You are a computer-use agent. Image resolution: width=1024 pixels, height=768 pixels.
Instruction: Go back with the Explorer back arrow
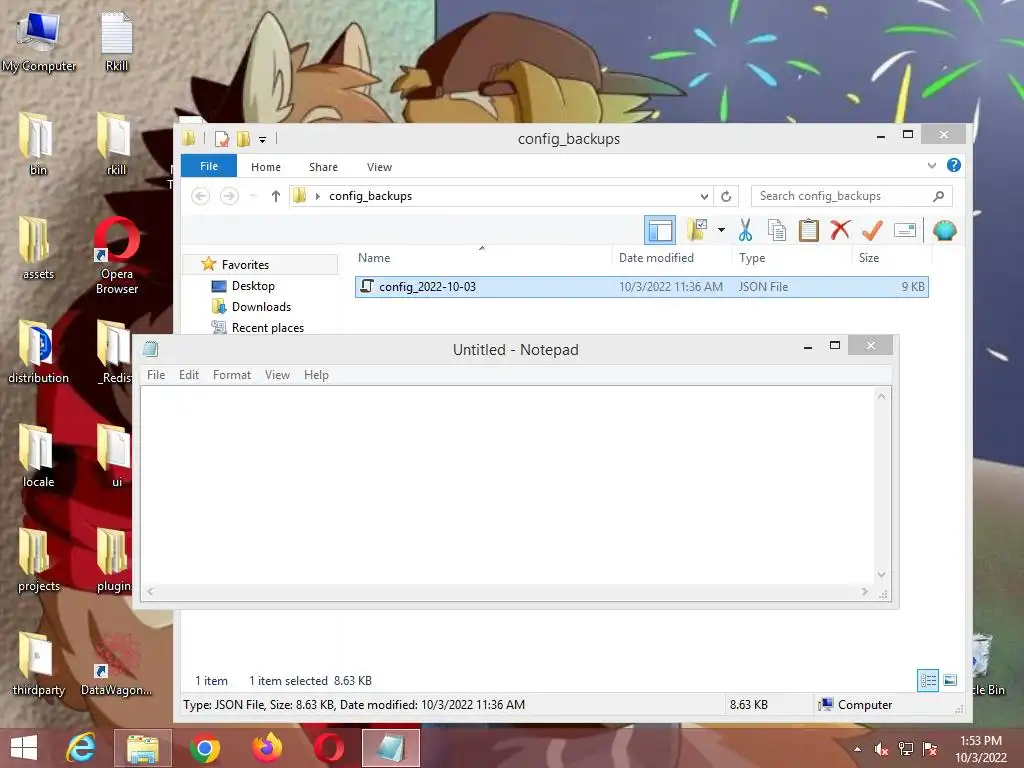(x=200, y=196)
